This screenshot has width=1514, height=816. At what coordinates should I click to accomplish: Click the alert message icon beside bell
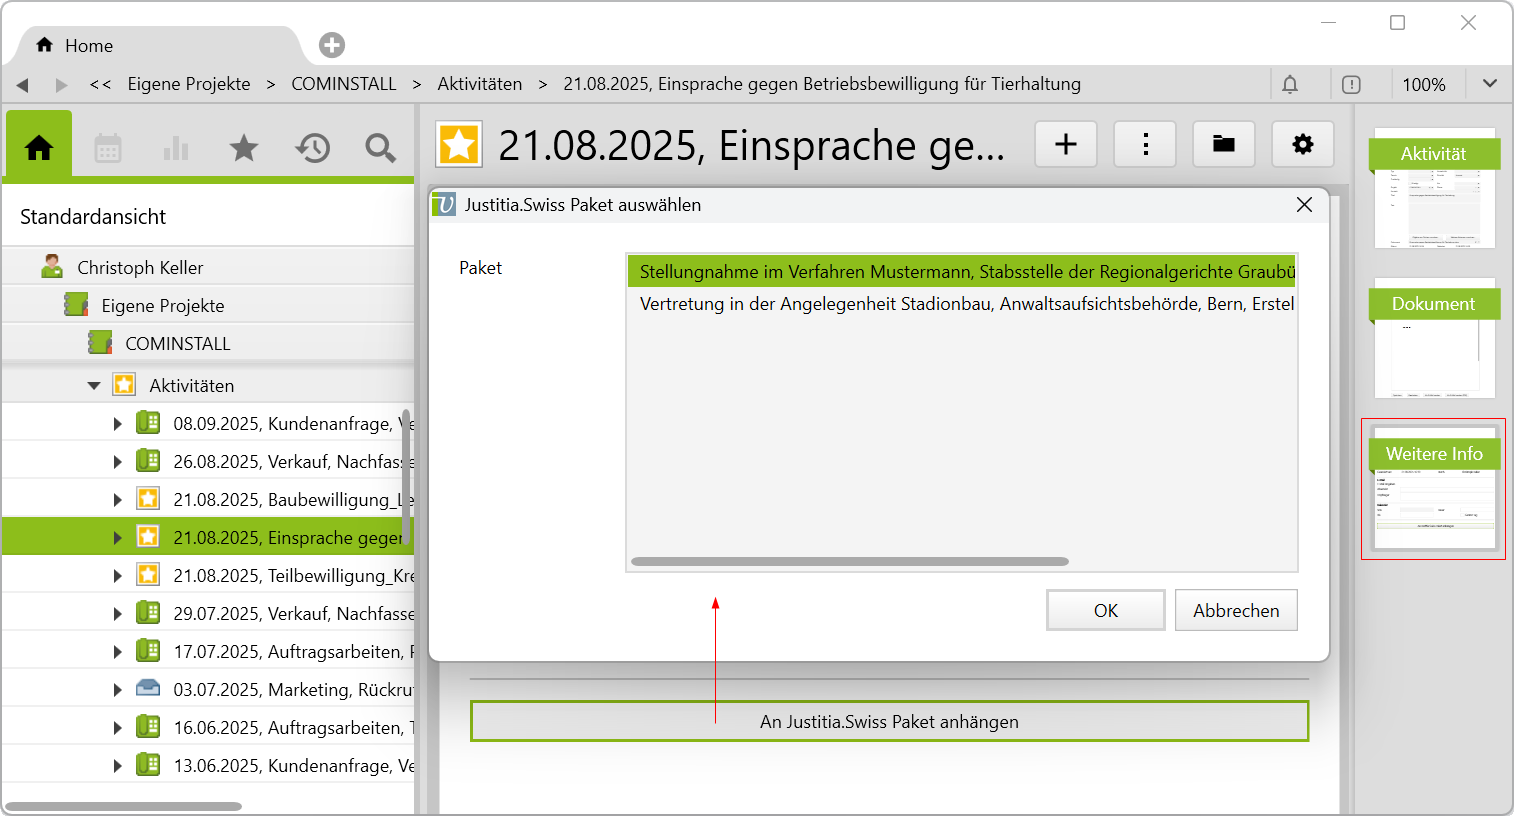[1351, 84]
